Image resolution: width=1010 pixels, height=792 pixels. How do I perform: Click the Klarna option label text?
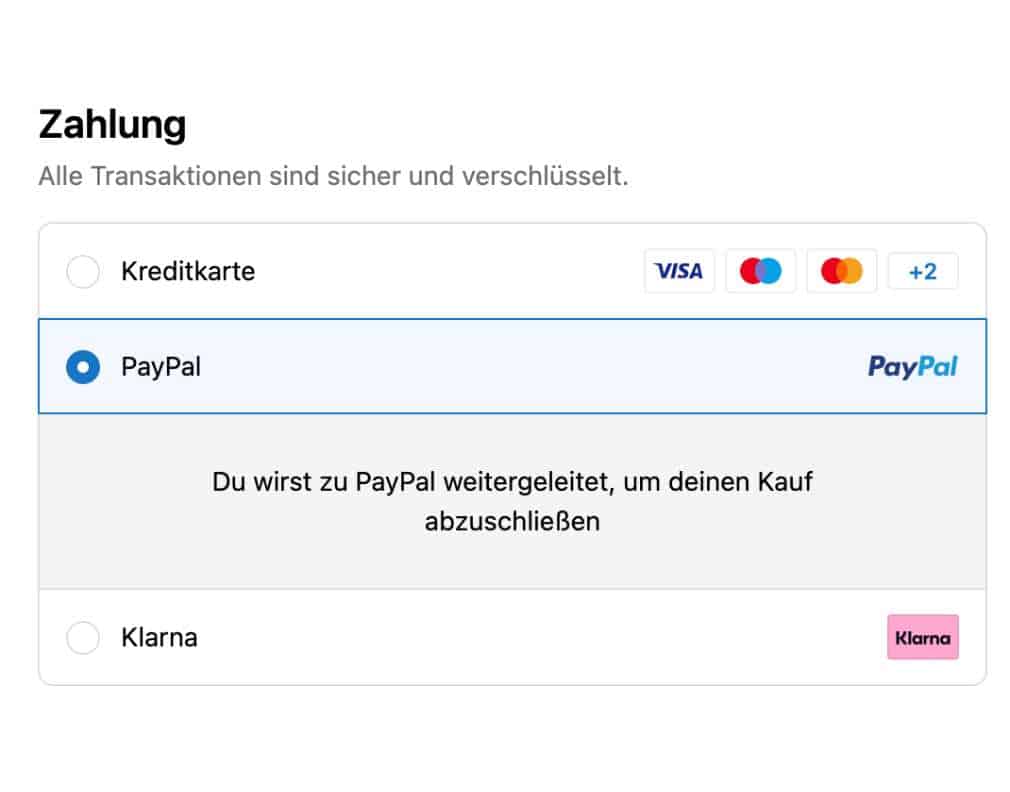coord(159,637)
